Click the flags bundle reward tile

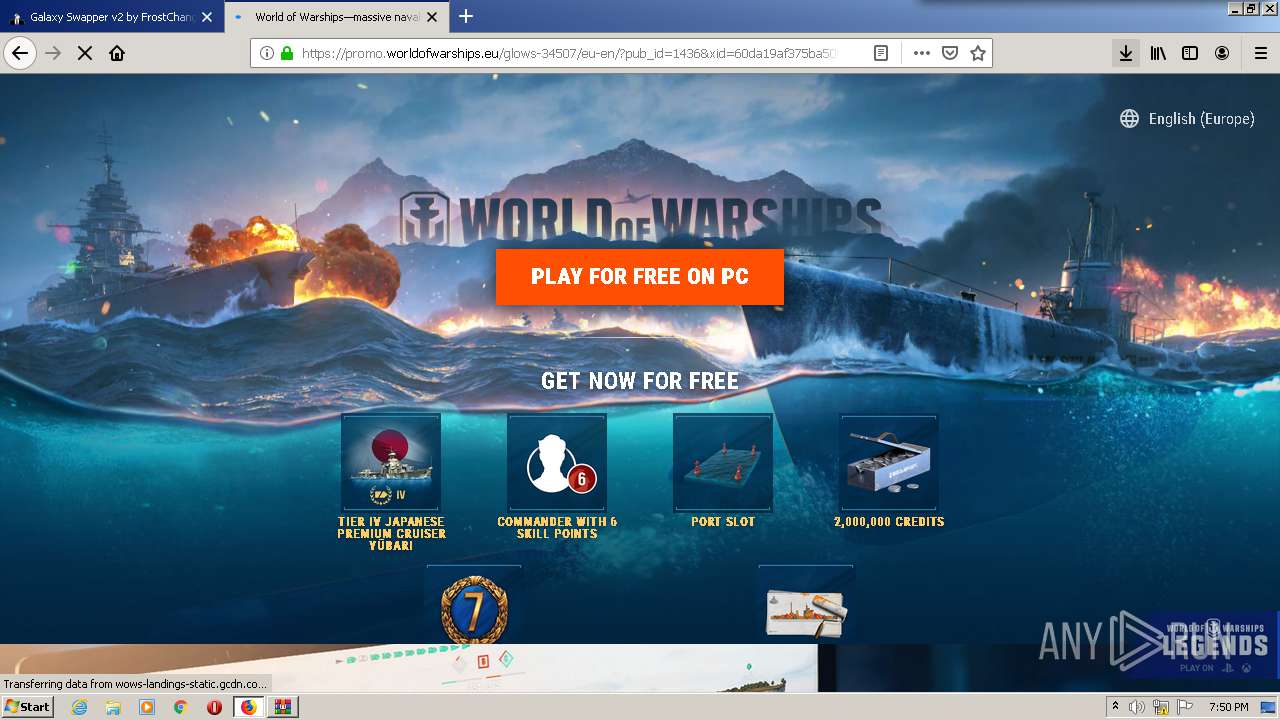click(806, 606)
